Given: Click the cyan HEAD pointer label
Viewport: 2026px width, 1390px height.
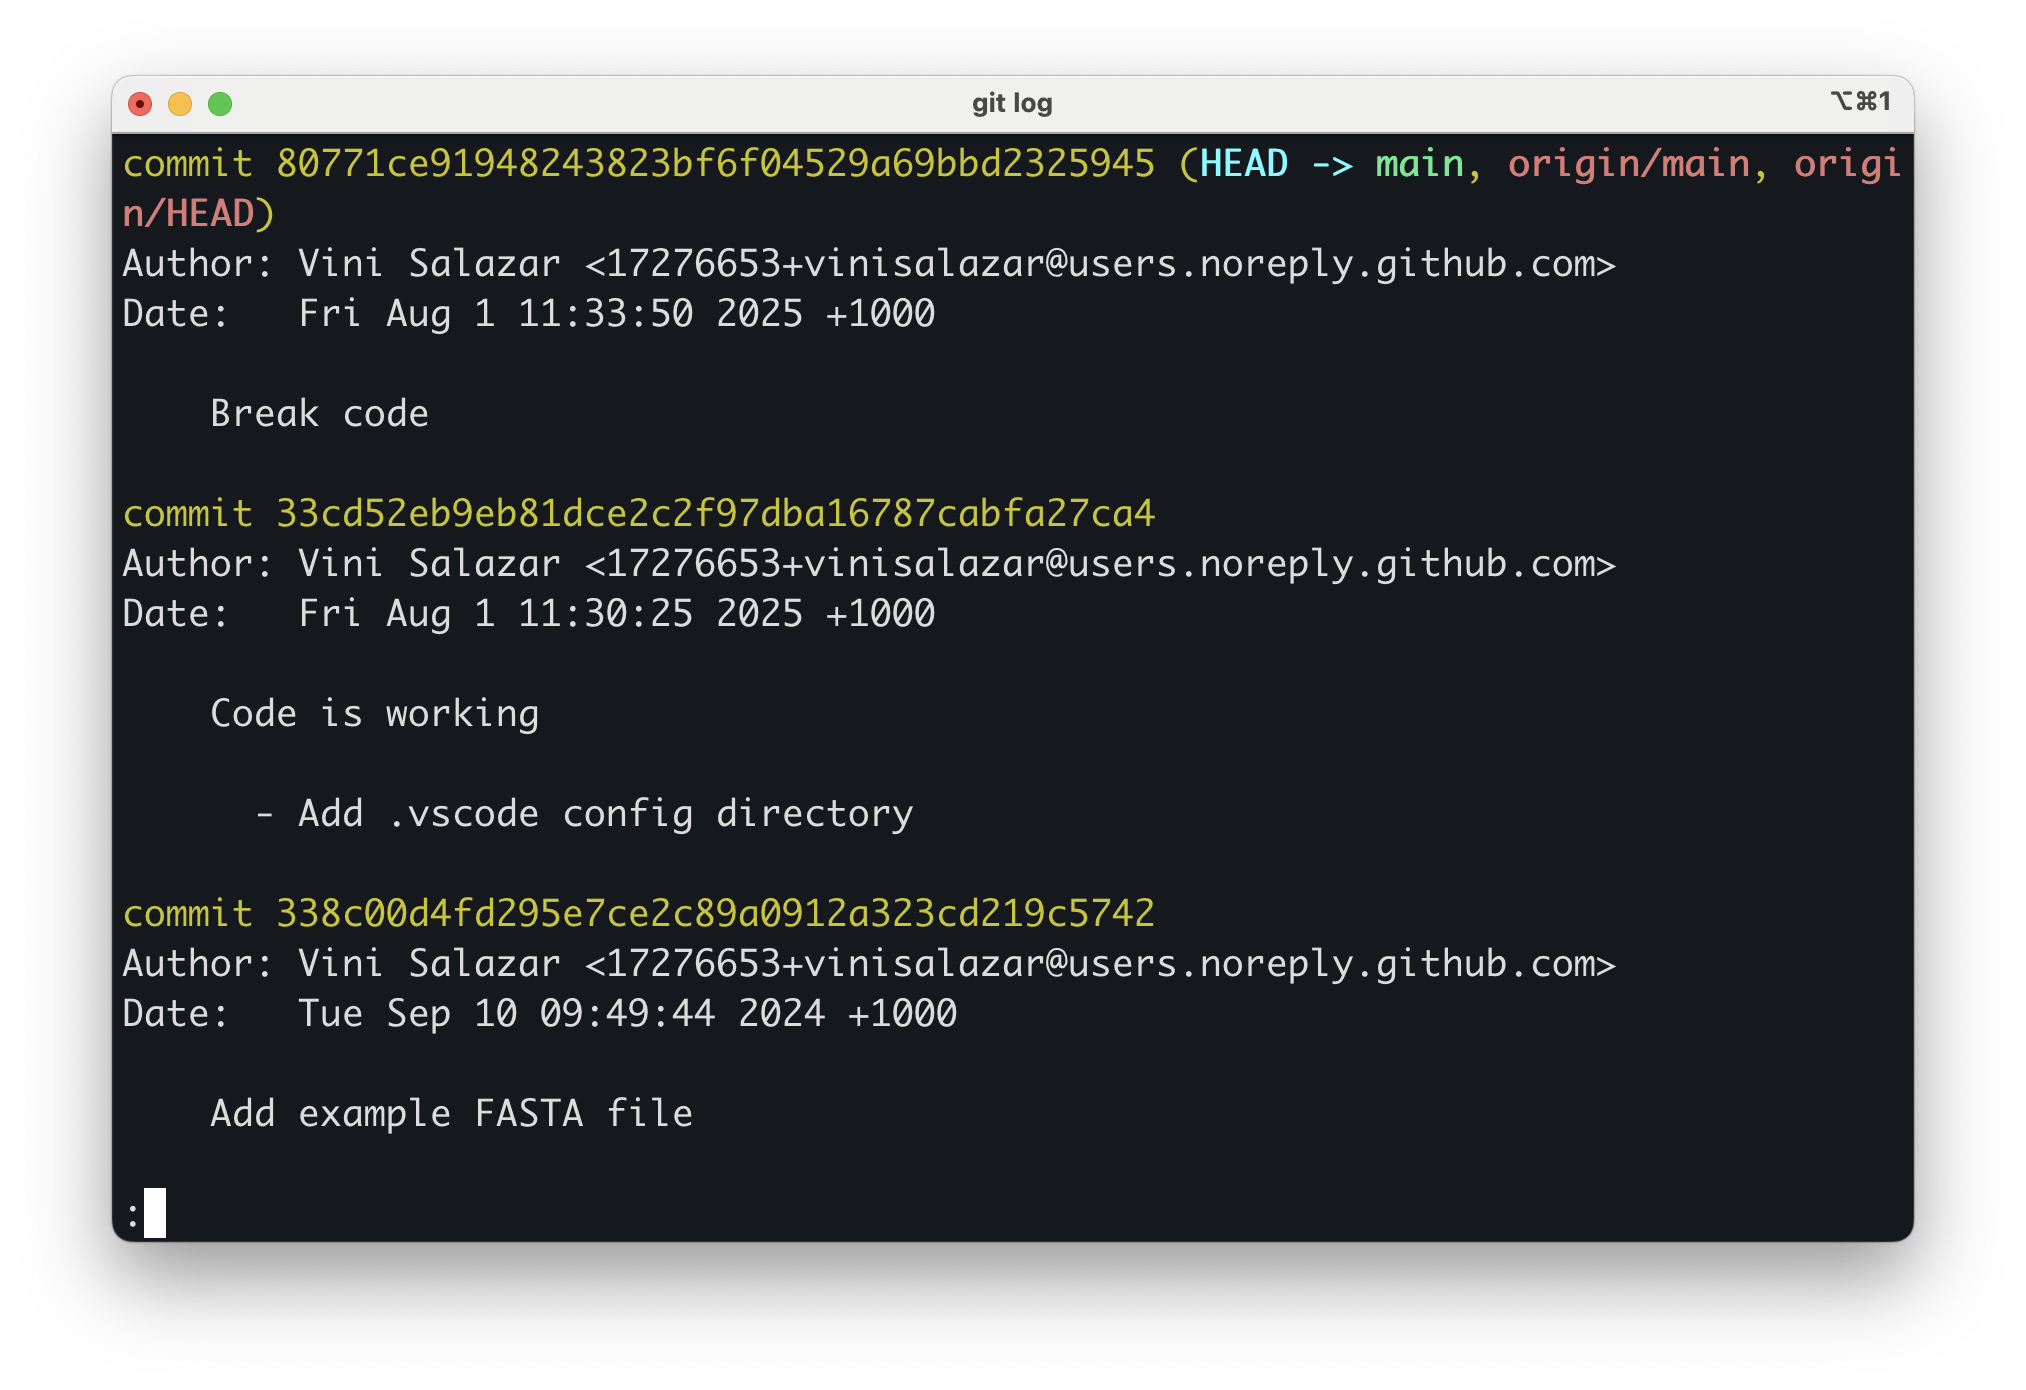Looking at the screenshot, I should pyautogui.click(x=1244, y=164).
